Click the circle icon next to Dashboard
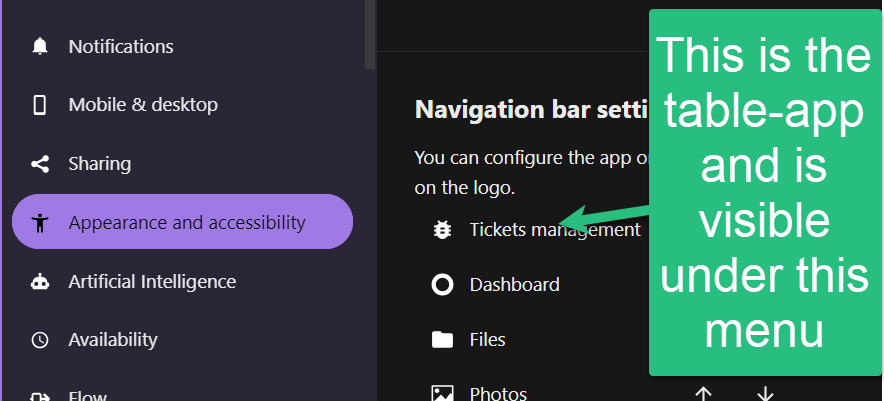The image size is (884, 401). 442,285
